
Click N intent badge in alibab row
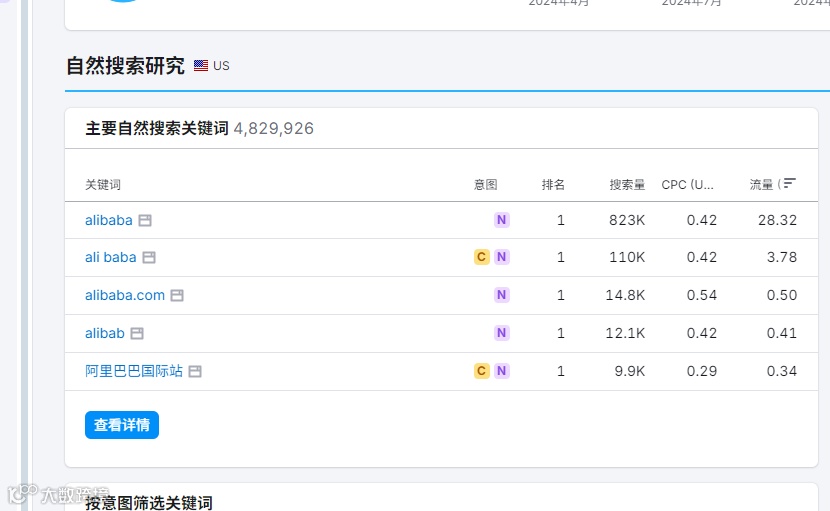pyautogui.click(x=501, y=333)
